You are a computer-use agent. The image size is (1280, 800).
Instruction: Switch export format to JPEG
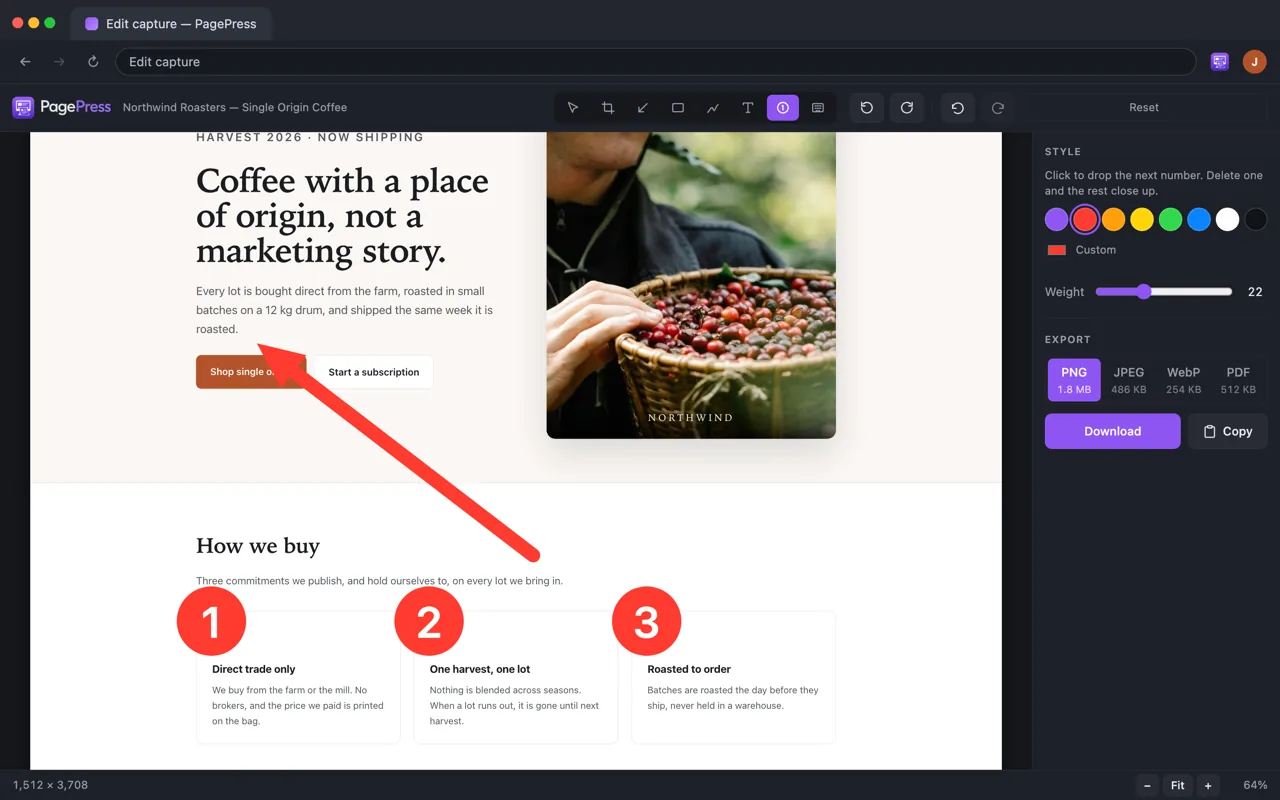tap(1129, 380)
